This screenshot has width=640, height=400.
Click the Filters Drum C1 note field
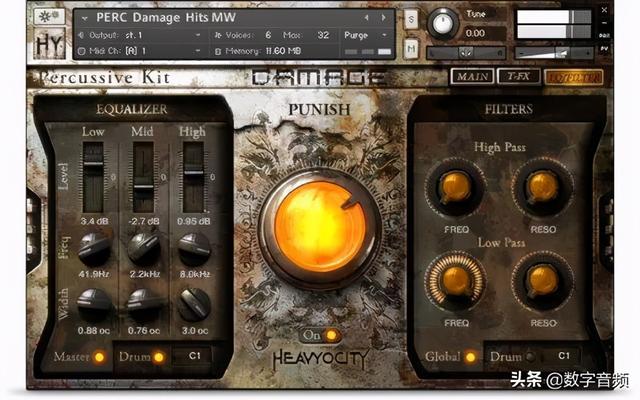562,356
